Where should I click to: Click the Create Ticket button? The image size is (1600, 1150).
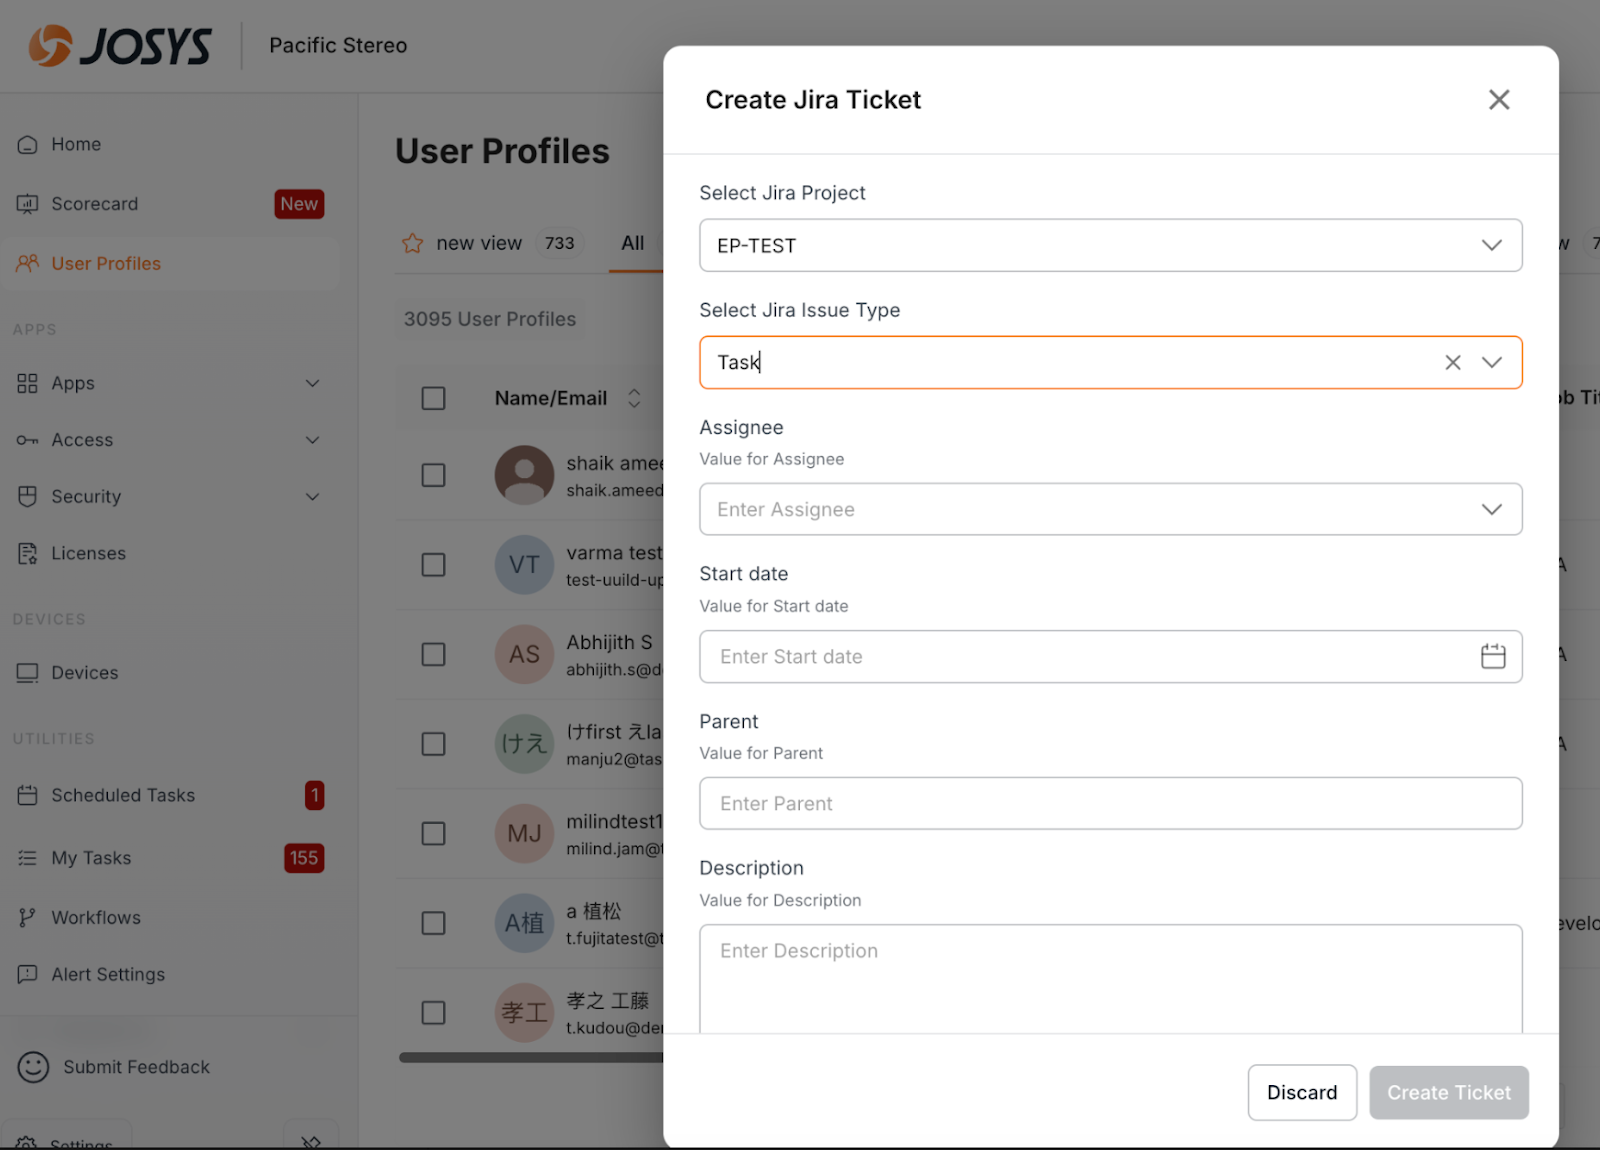pos(1449,1092)
